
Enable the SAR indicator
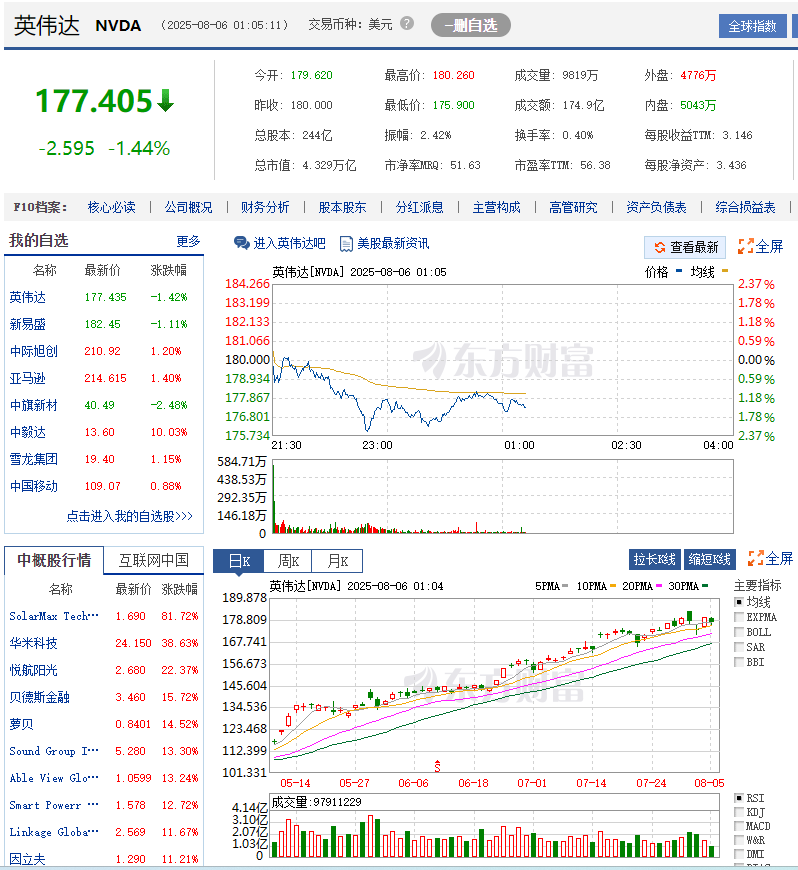click(x=739, y=647)
